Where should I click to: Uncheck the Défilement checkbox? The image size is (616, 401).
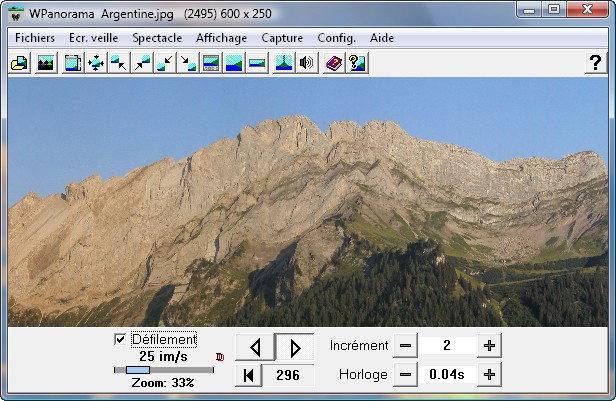pos(120,339)
